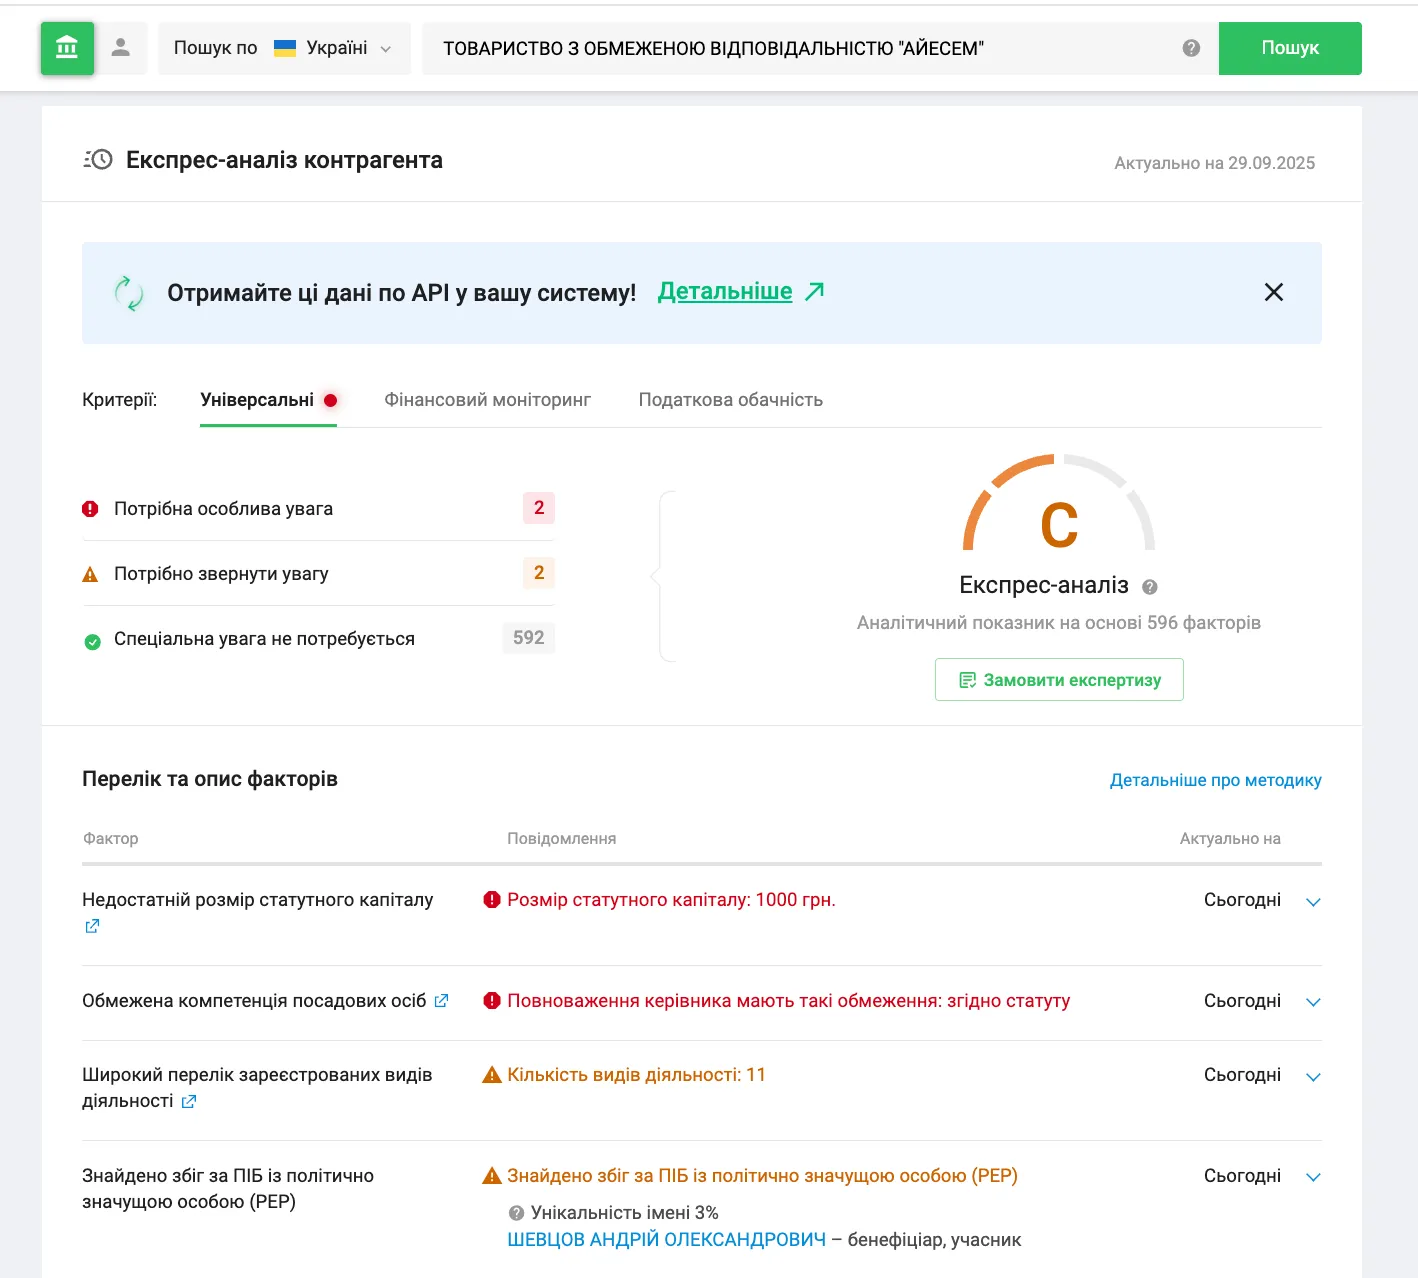Click red alert icon for Потрібна особлива увага

(90, 508)
